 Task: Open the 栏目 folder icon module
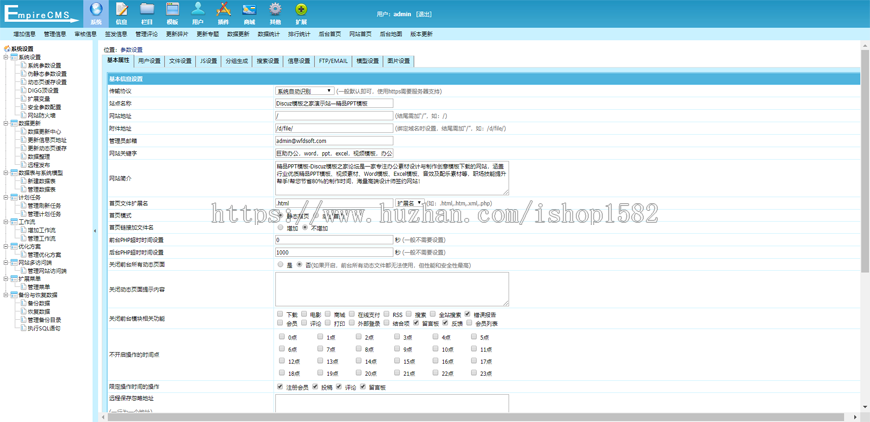[x=147, y=13]
